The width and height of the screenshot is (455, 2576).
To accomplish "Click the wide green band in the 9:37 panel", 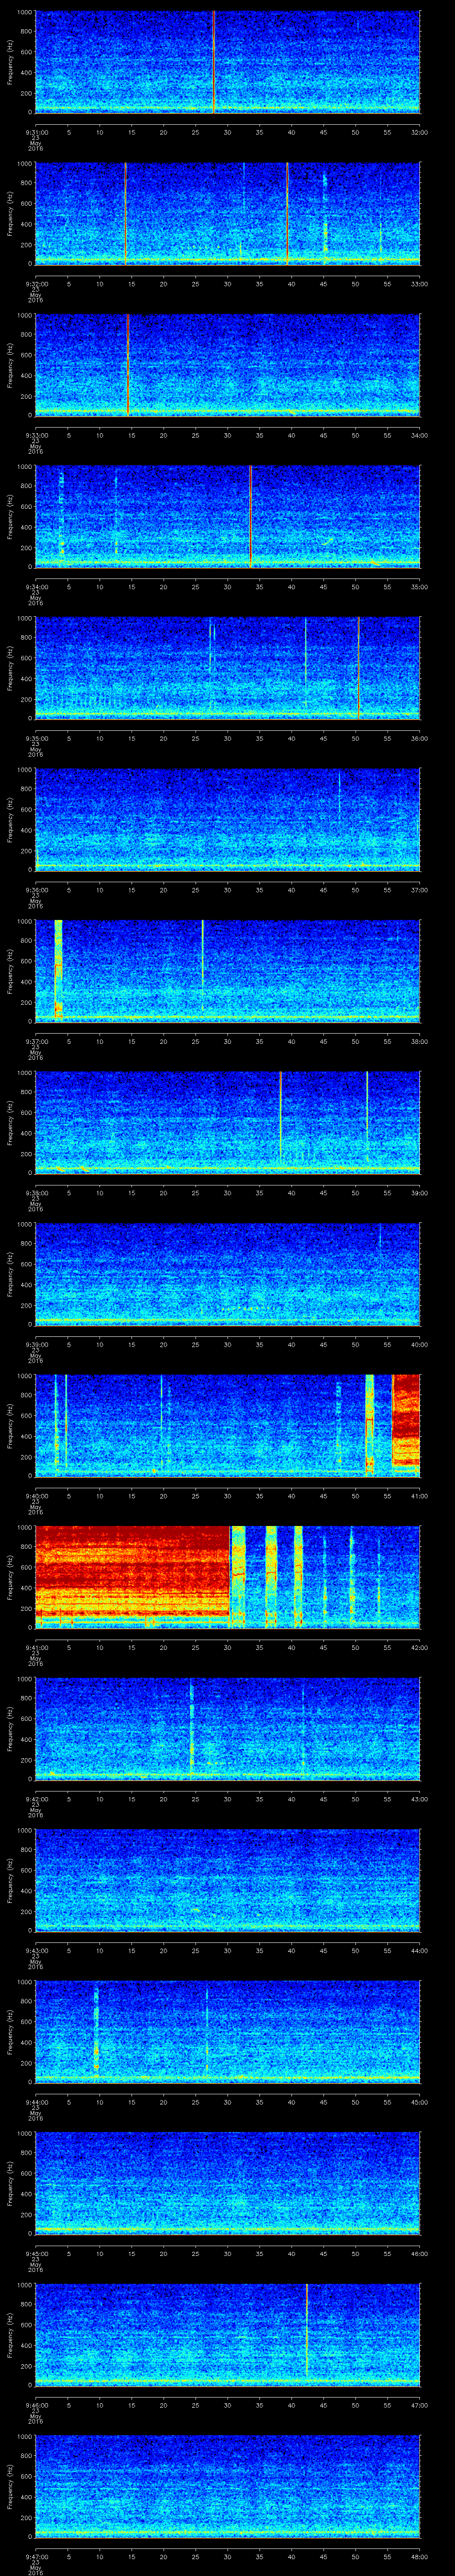I will point(58,970).
